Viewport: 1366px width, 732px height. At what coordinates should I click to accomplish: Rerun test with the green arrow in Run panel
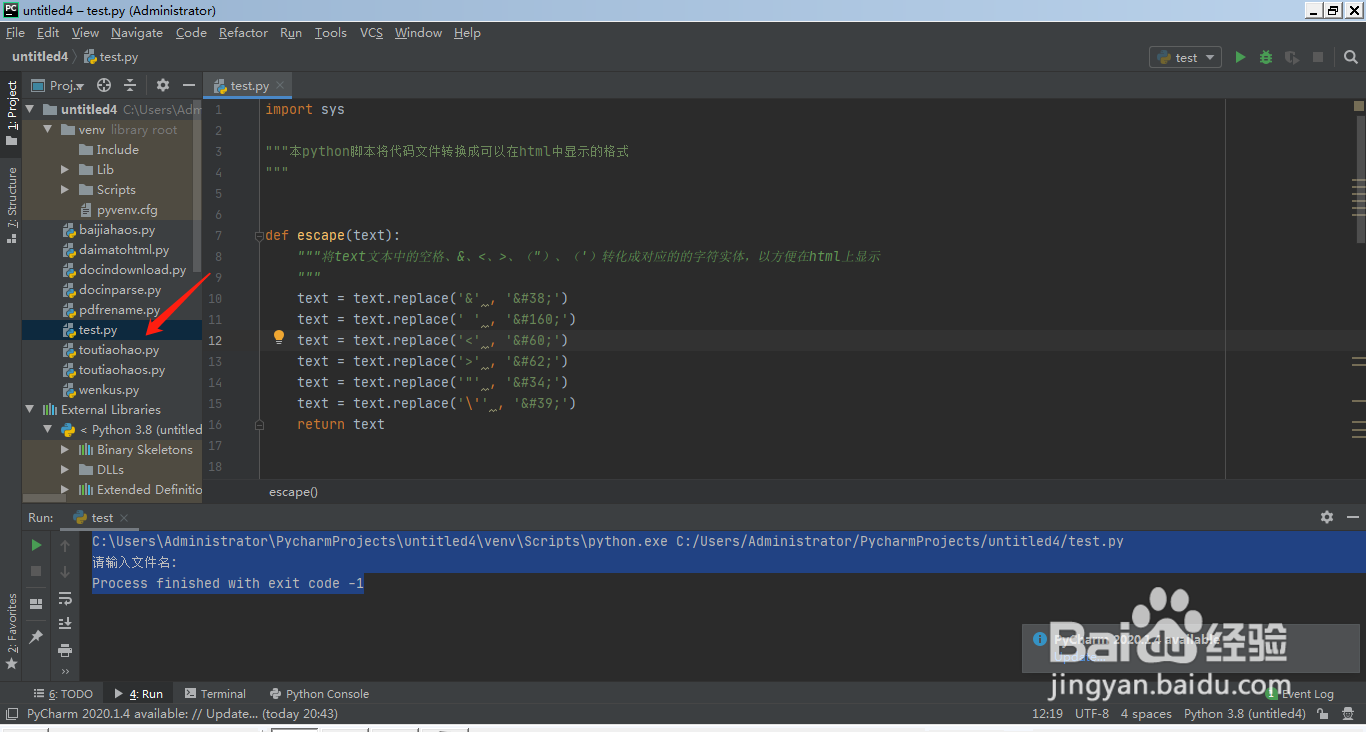[36, 545]
